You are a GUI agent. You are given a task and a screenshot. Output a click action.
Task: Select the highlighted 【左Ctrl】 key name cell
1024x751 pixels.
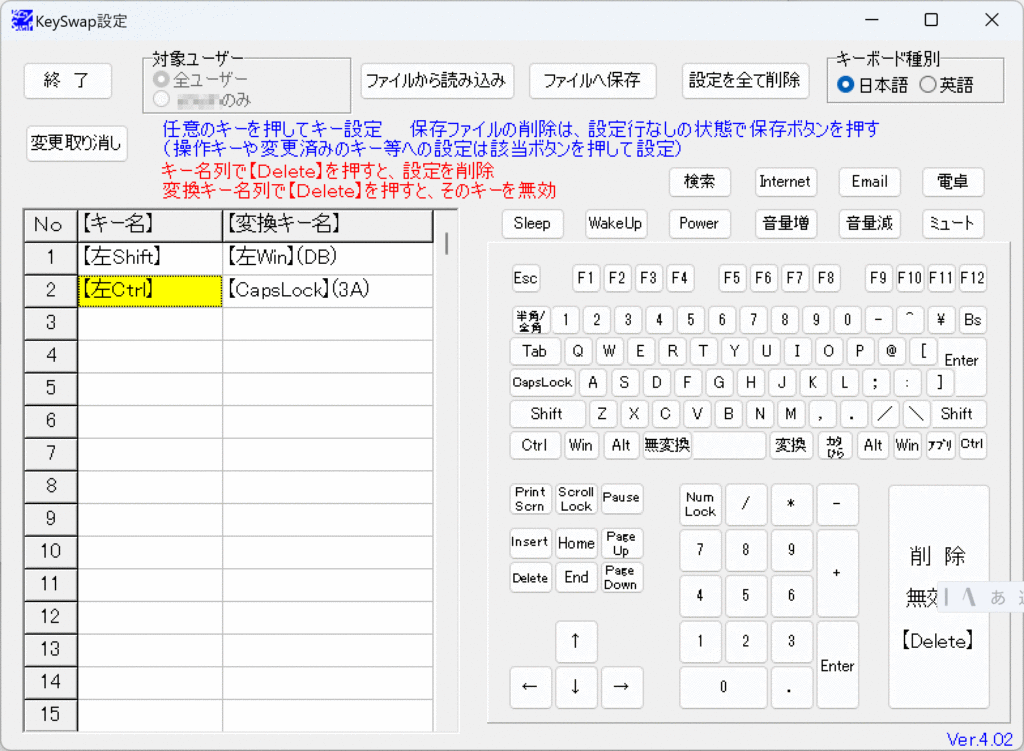pyautogui.click(x=150, y=291)
